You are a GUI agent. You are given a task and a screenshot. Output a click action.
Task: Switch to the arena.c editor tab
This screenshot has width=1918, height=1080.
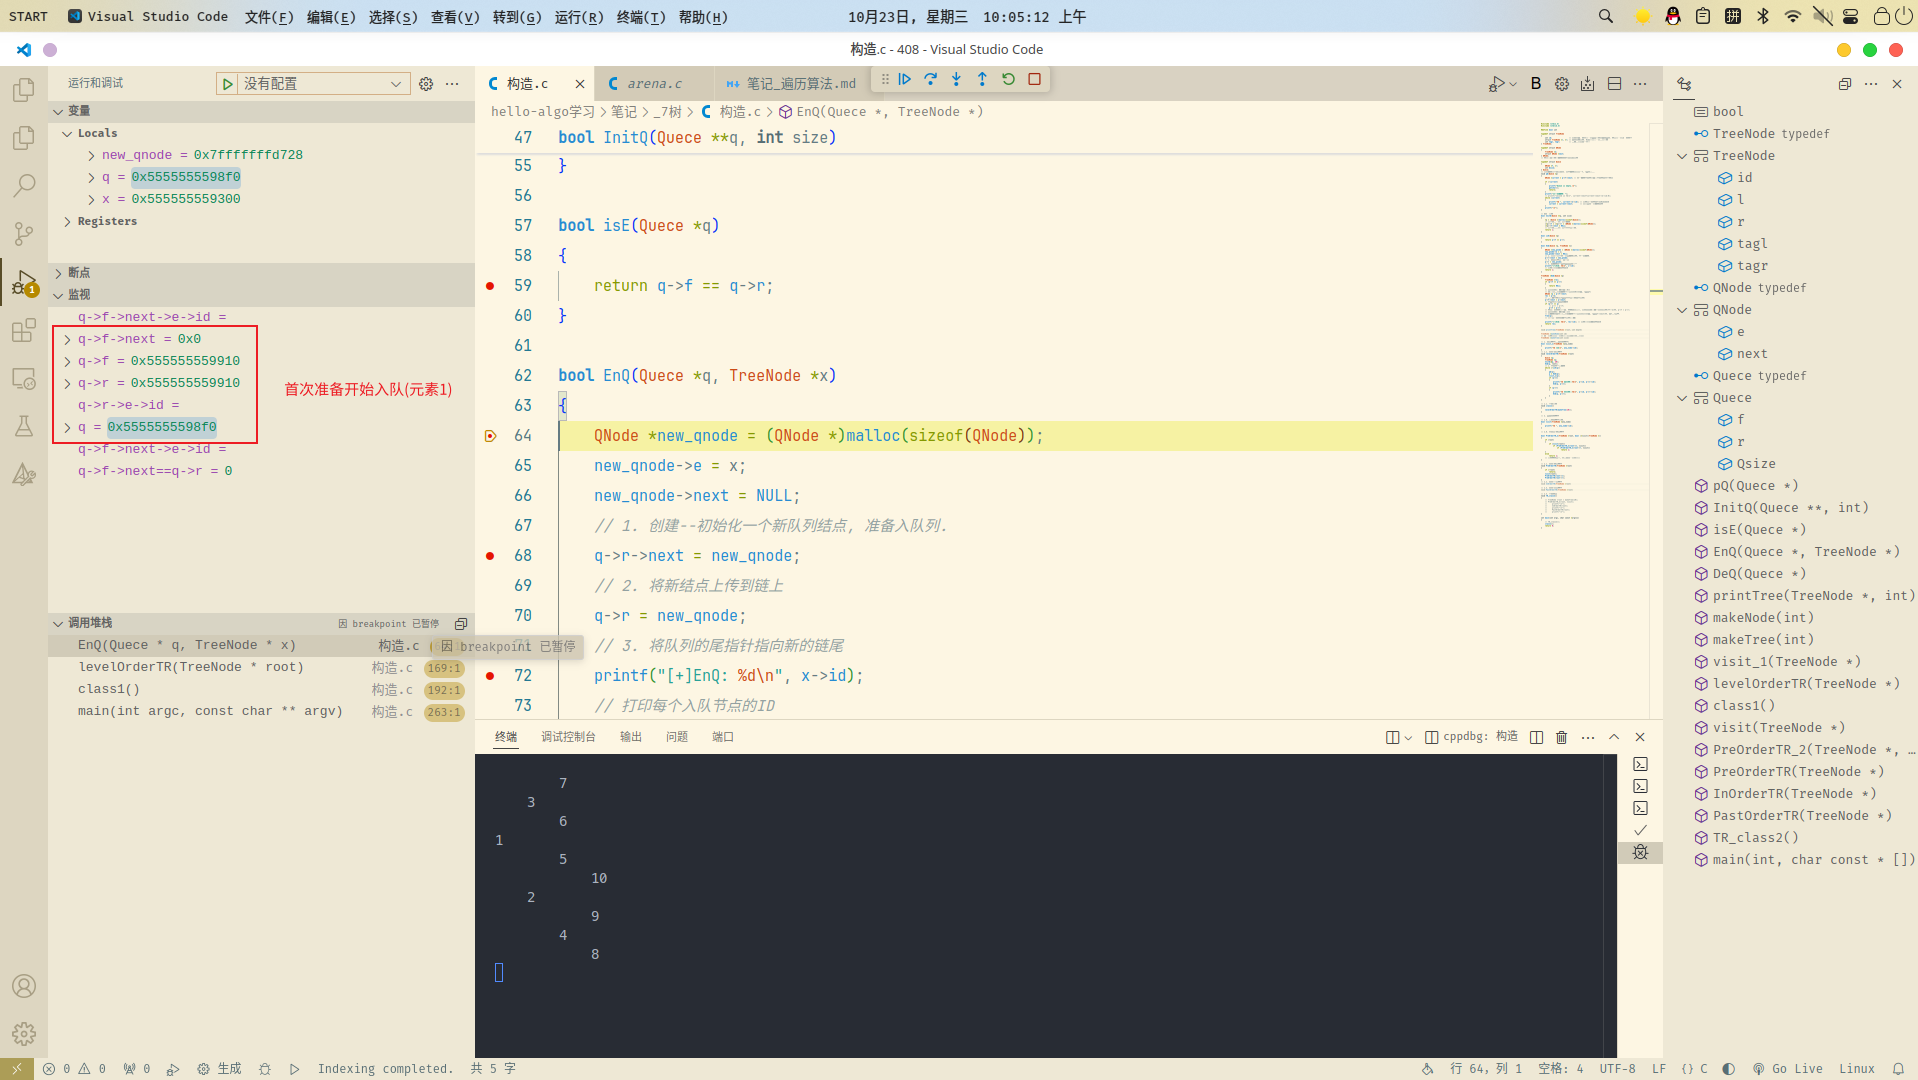point(654,84)
